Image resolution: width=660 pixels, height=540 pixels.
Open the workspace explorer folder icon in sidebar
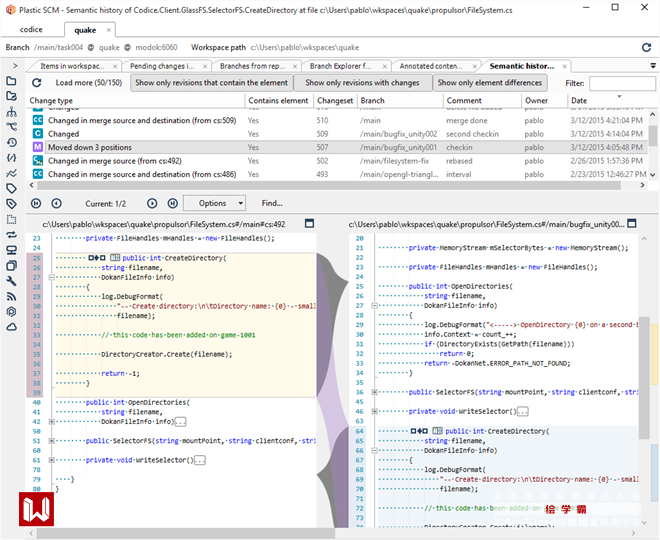click(11, 81)
